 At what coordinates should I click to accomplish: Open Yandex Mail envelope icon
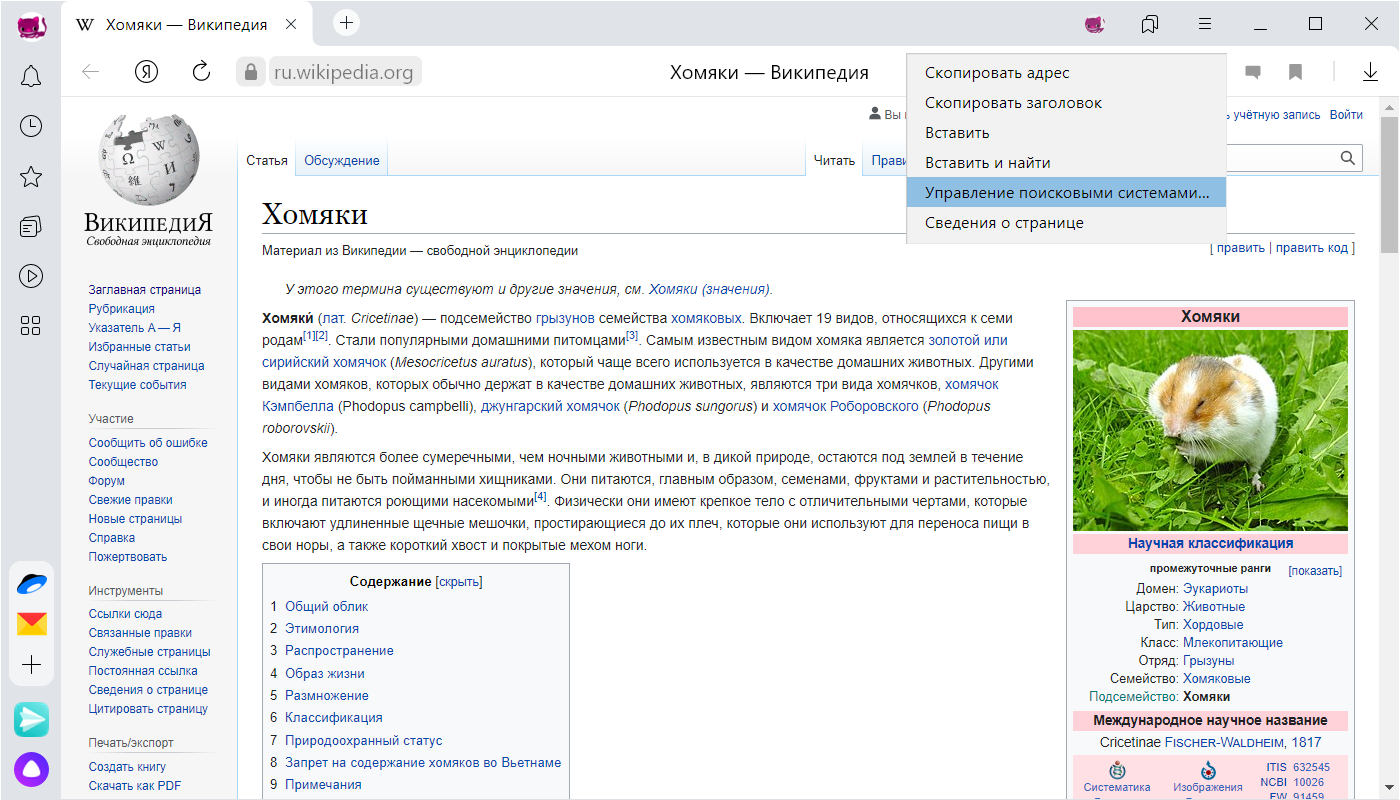pos(32,625)
